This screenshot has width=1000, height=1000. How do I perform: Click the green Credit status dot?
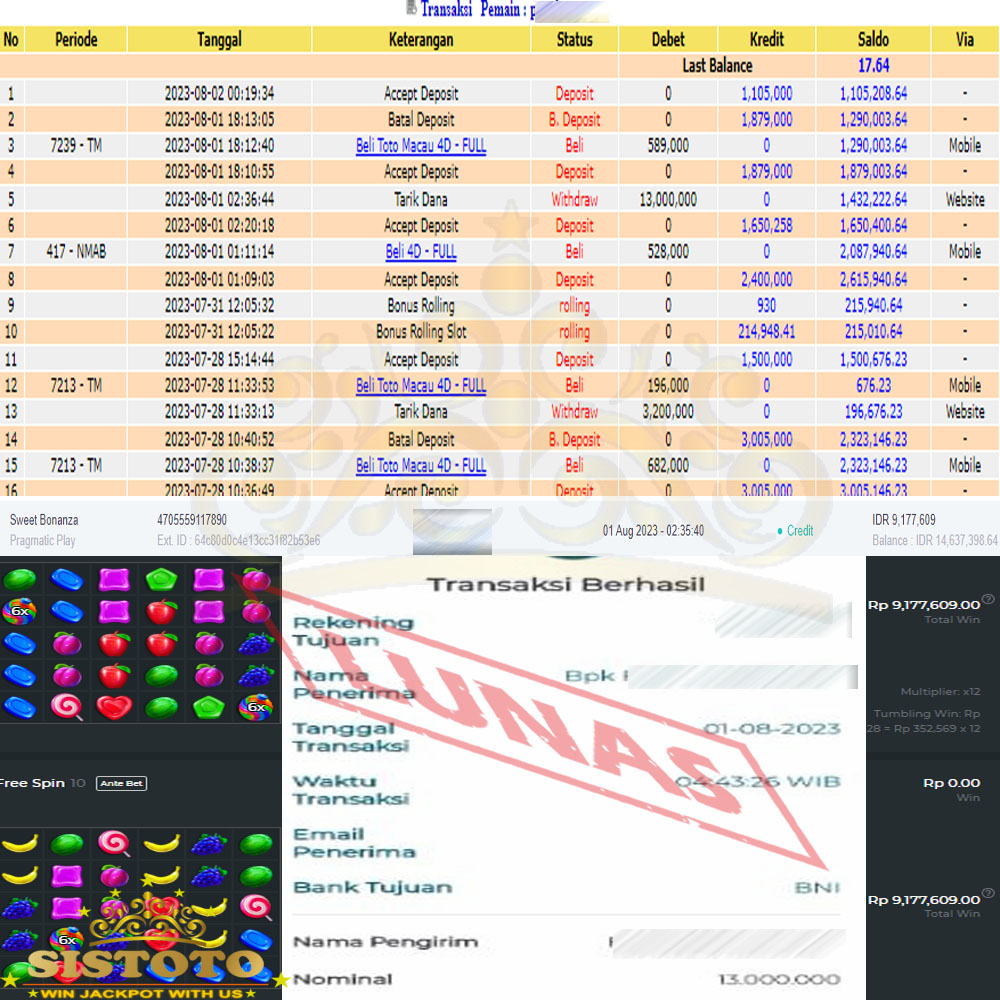[x=780, y=531]
